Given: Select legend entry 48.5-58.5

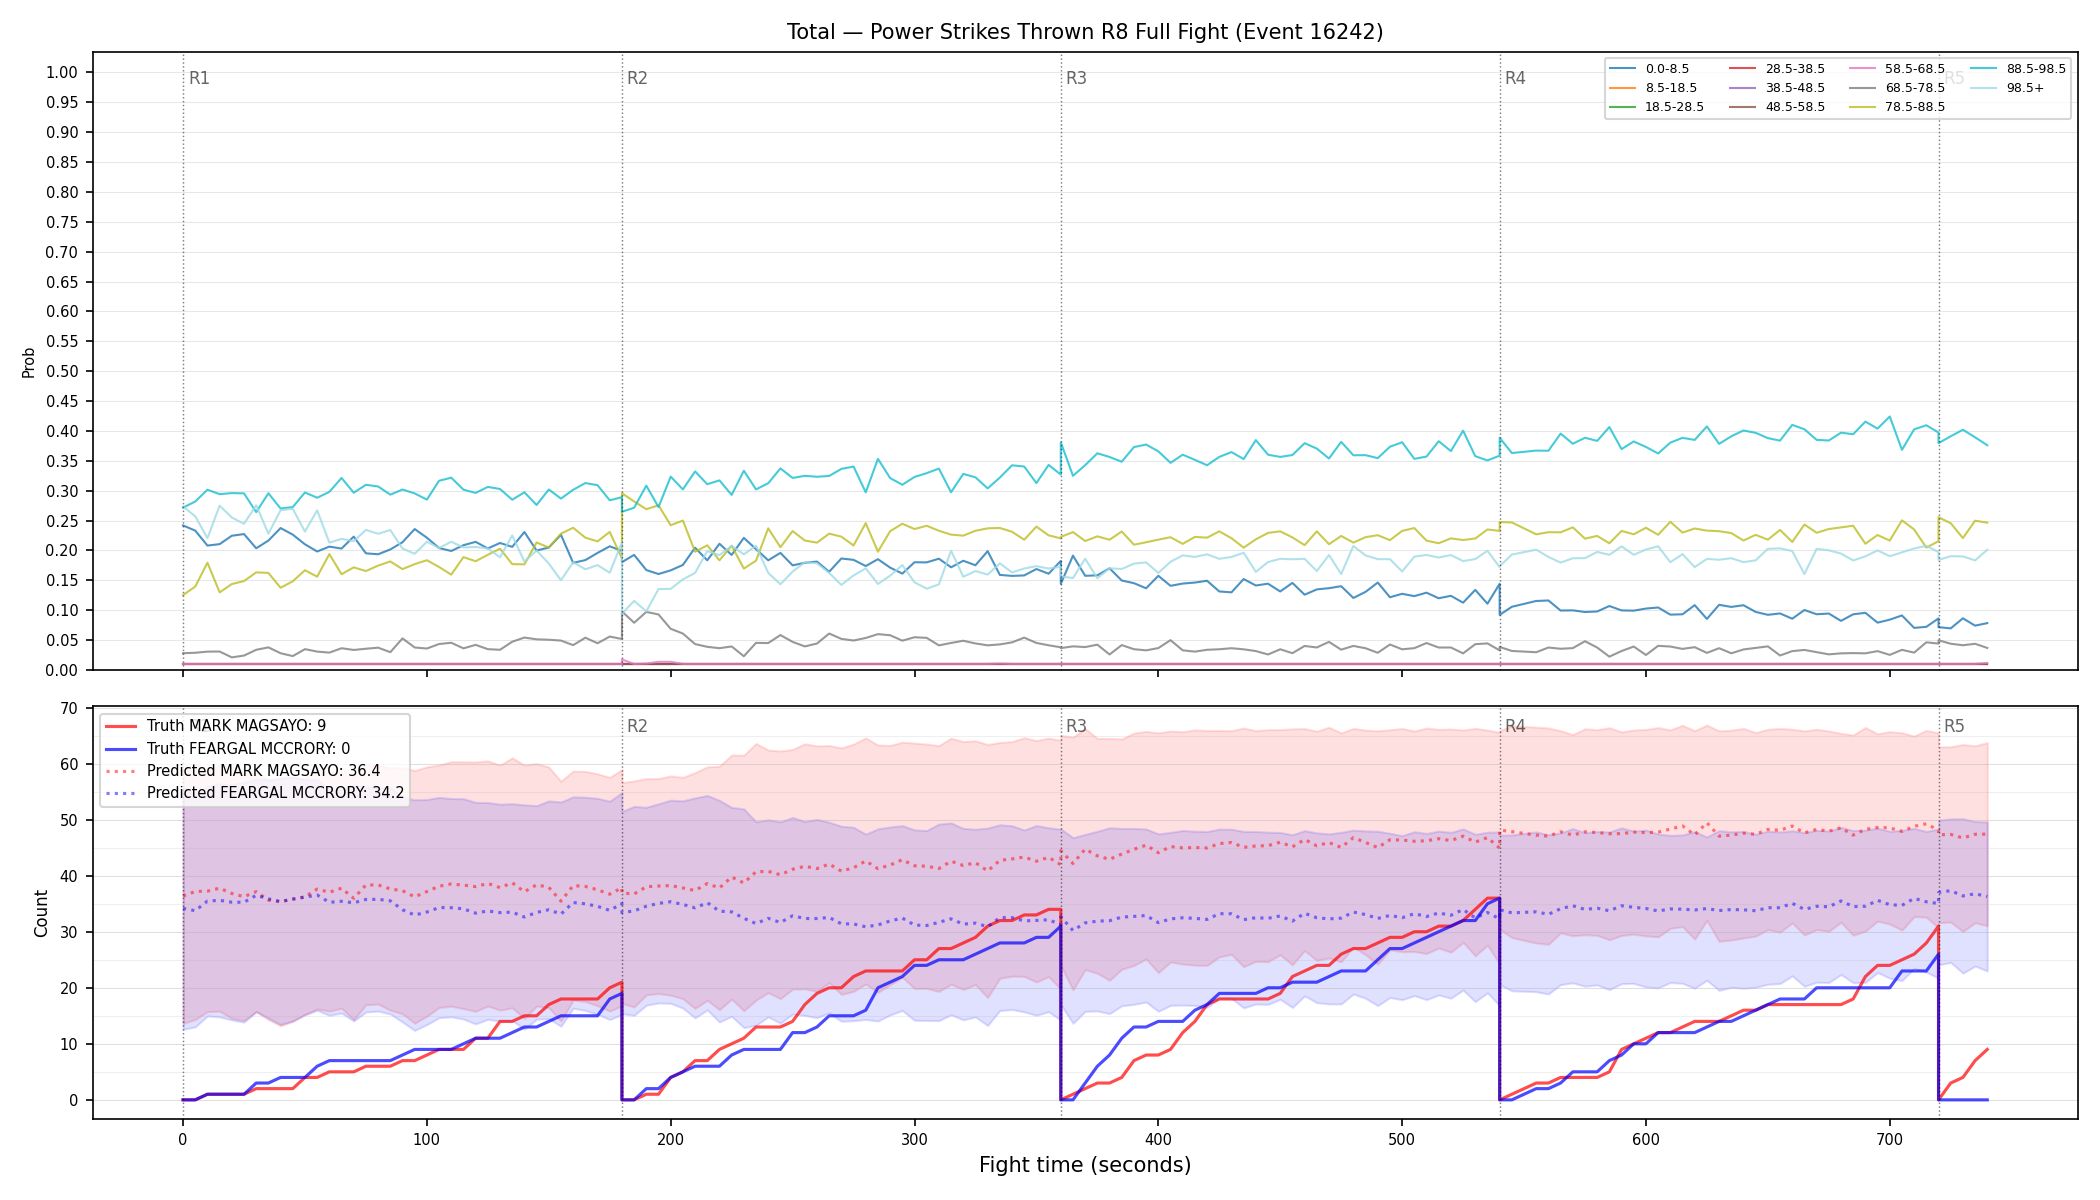Looking at the screenshot, I should 1776,107.
